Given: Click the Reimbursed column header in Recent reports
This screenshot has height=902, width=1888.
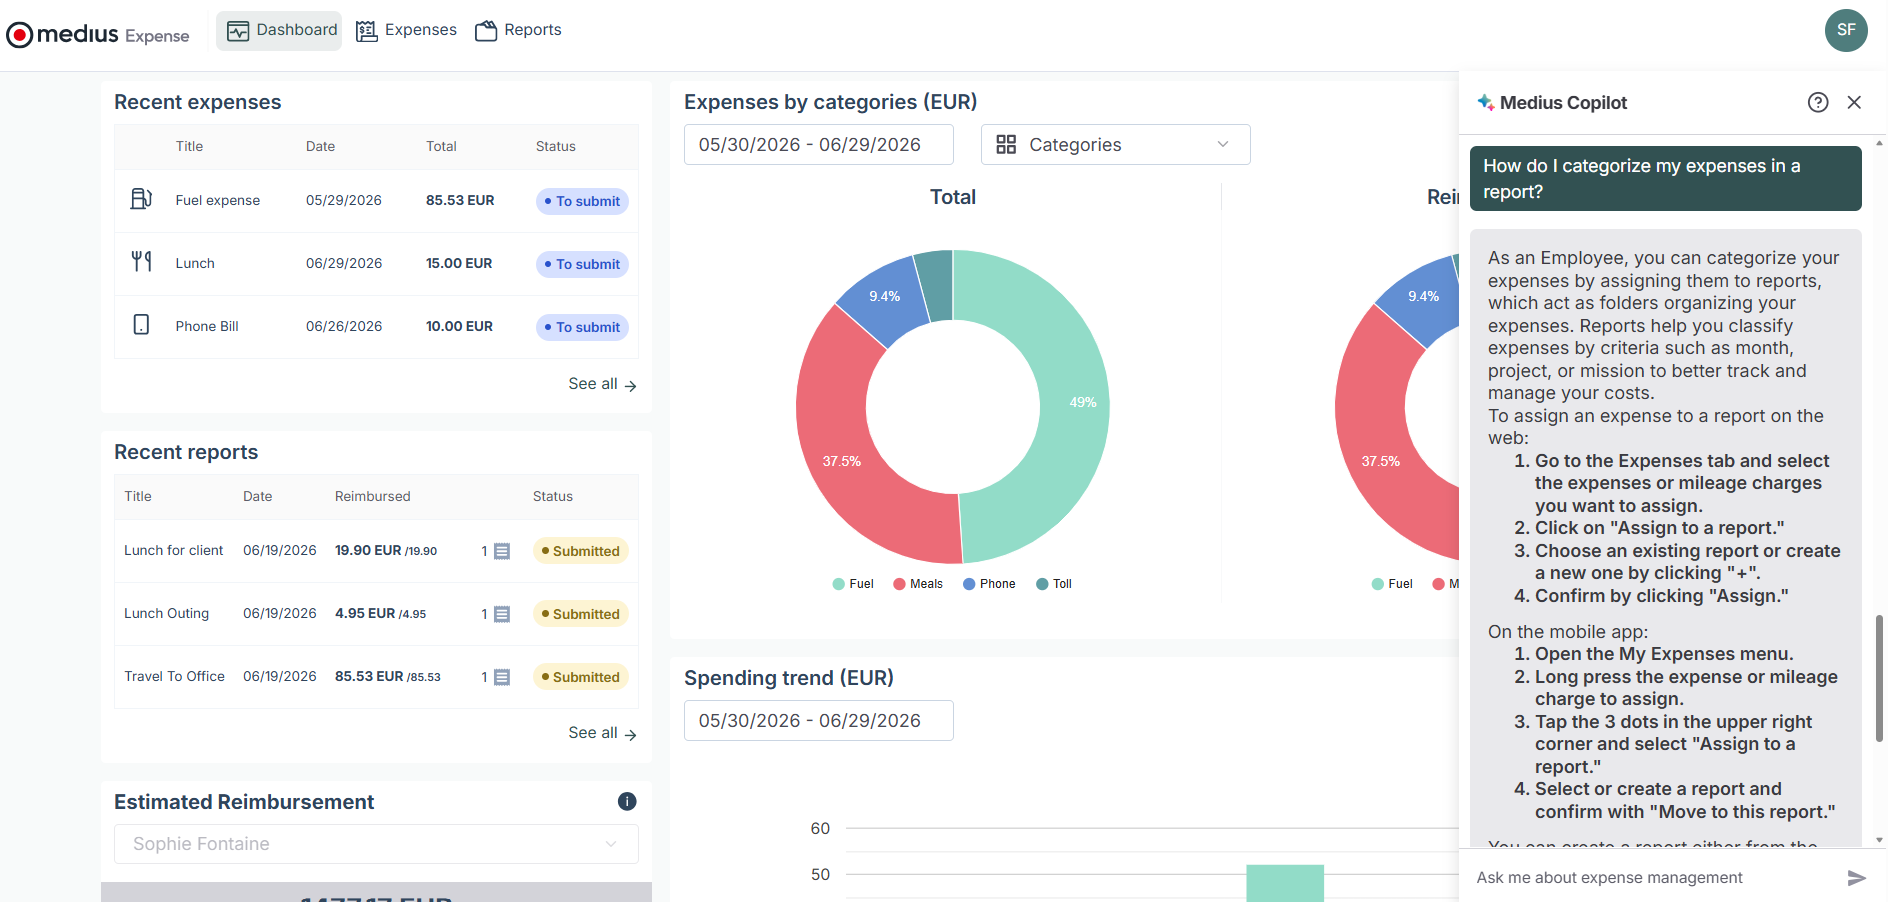Looking at the screenshot, I should click(372, 496).
